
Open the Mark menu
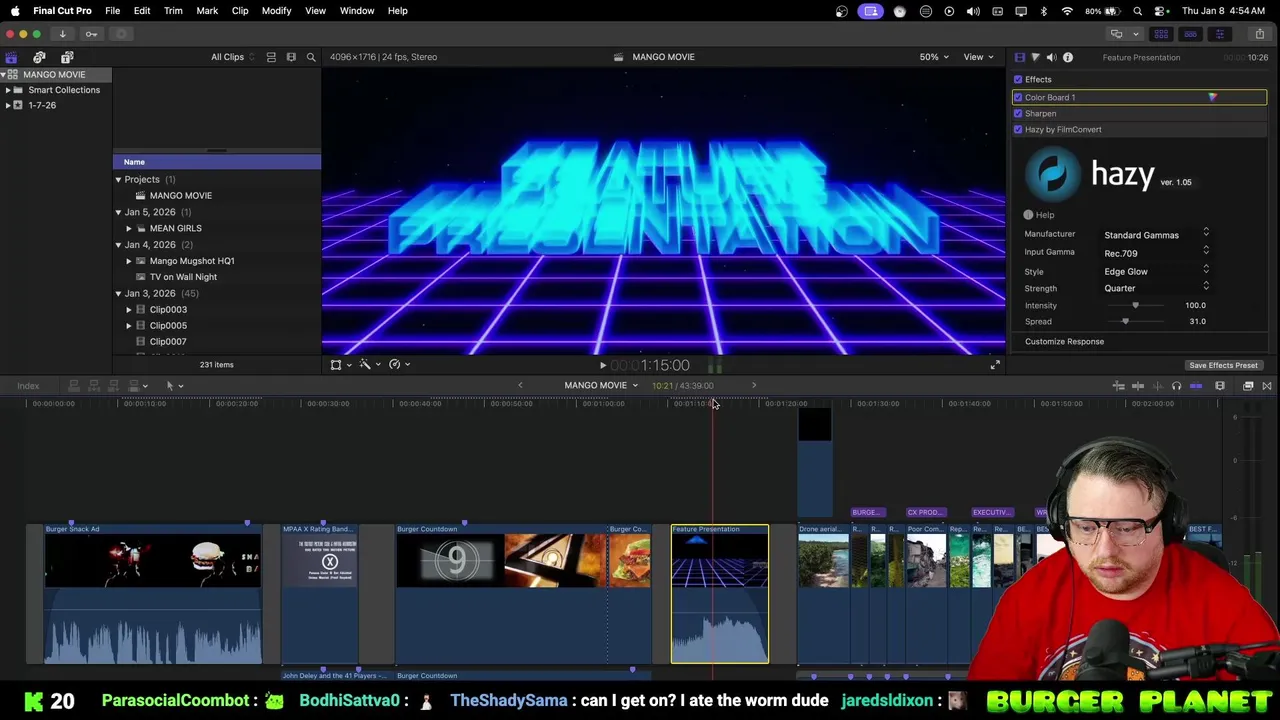207,11
